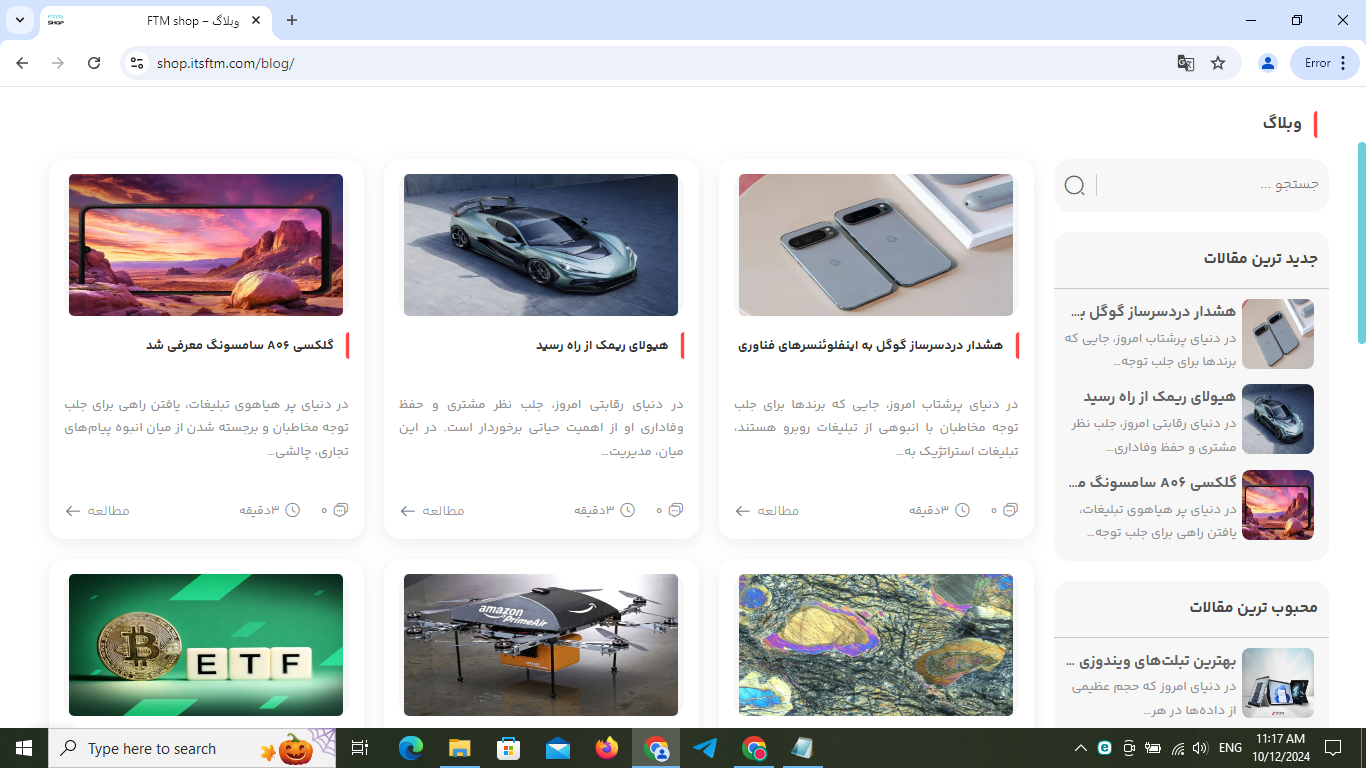The height and width of the screenshot is (768, 1366).
Task: Open the tab search dropdown chevron
Action: (x=19, y=20)
